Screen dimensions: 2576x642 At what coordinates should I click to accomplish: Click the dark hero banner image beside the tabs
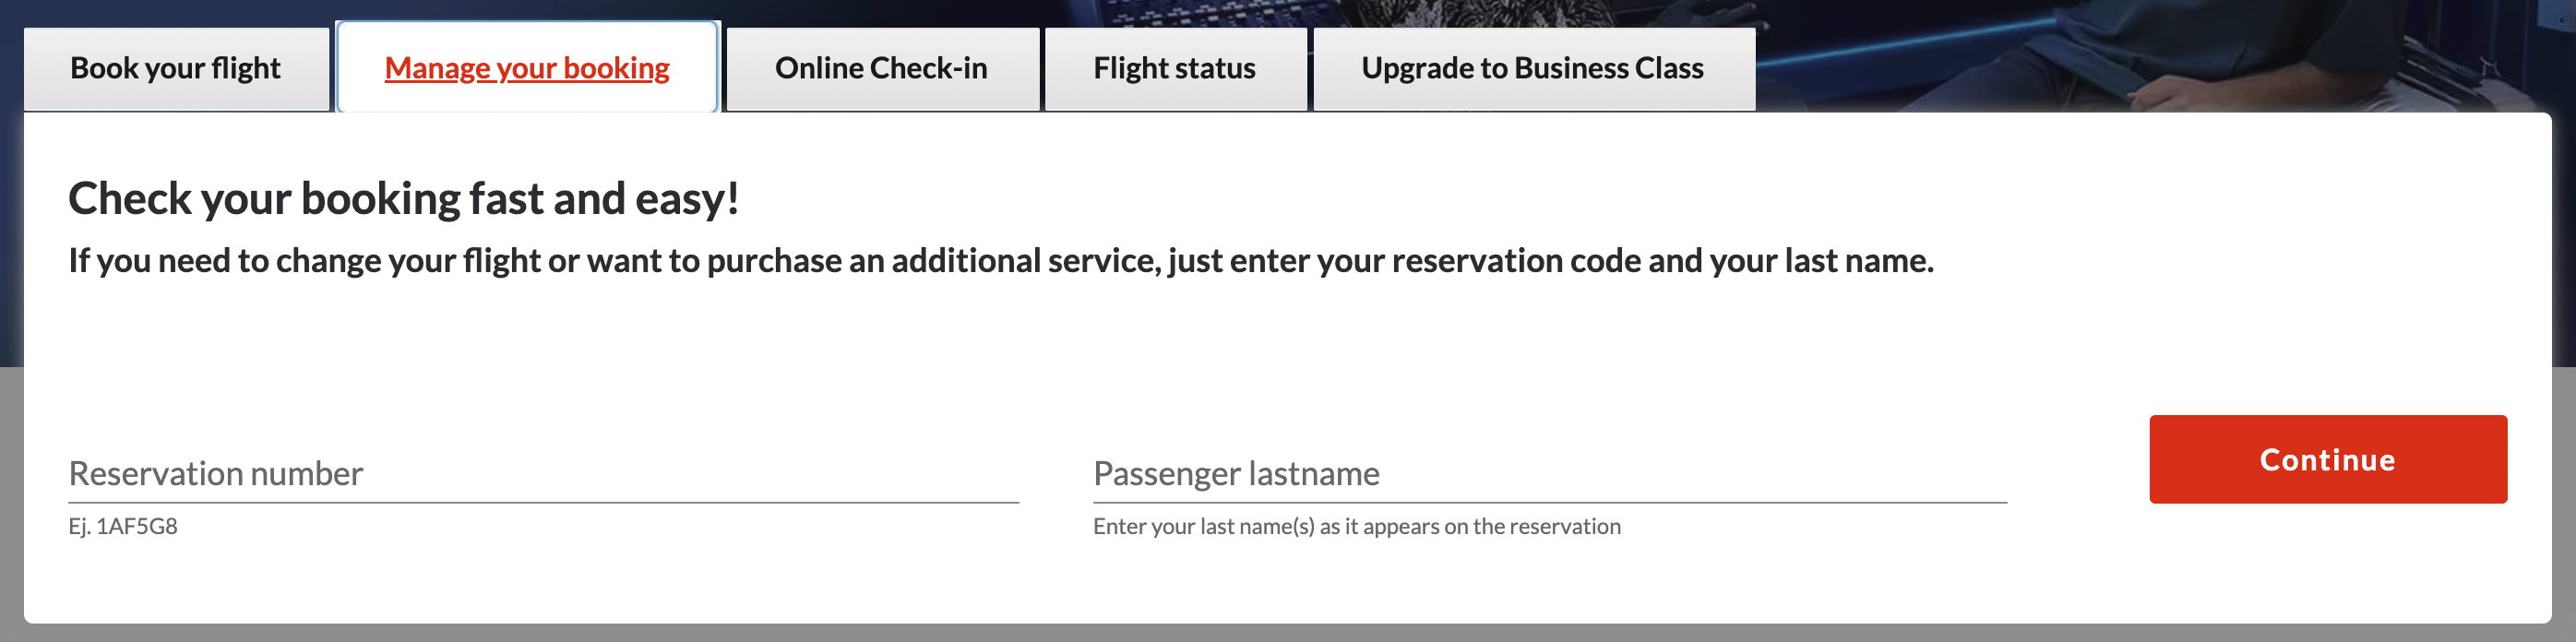pos(2160,55)
